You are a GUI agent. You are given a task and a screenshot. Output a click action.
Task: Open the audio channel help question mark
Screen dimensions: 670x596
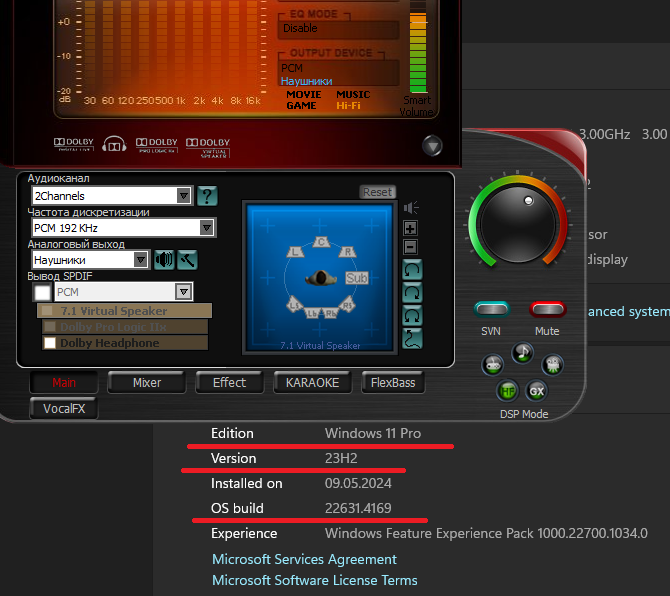[207, 196]
